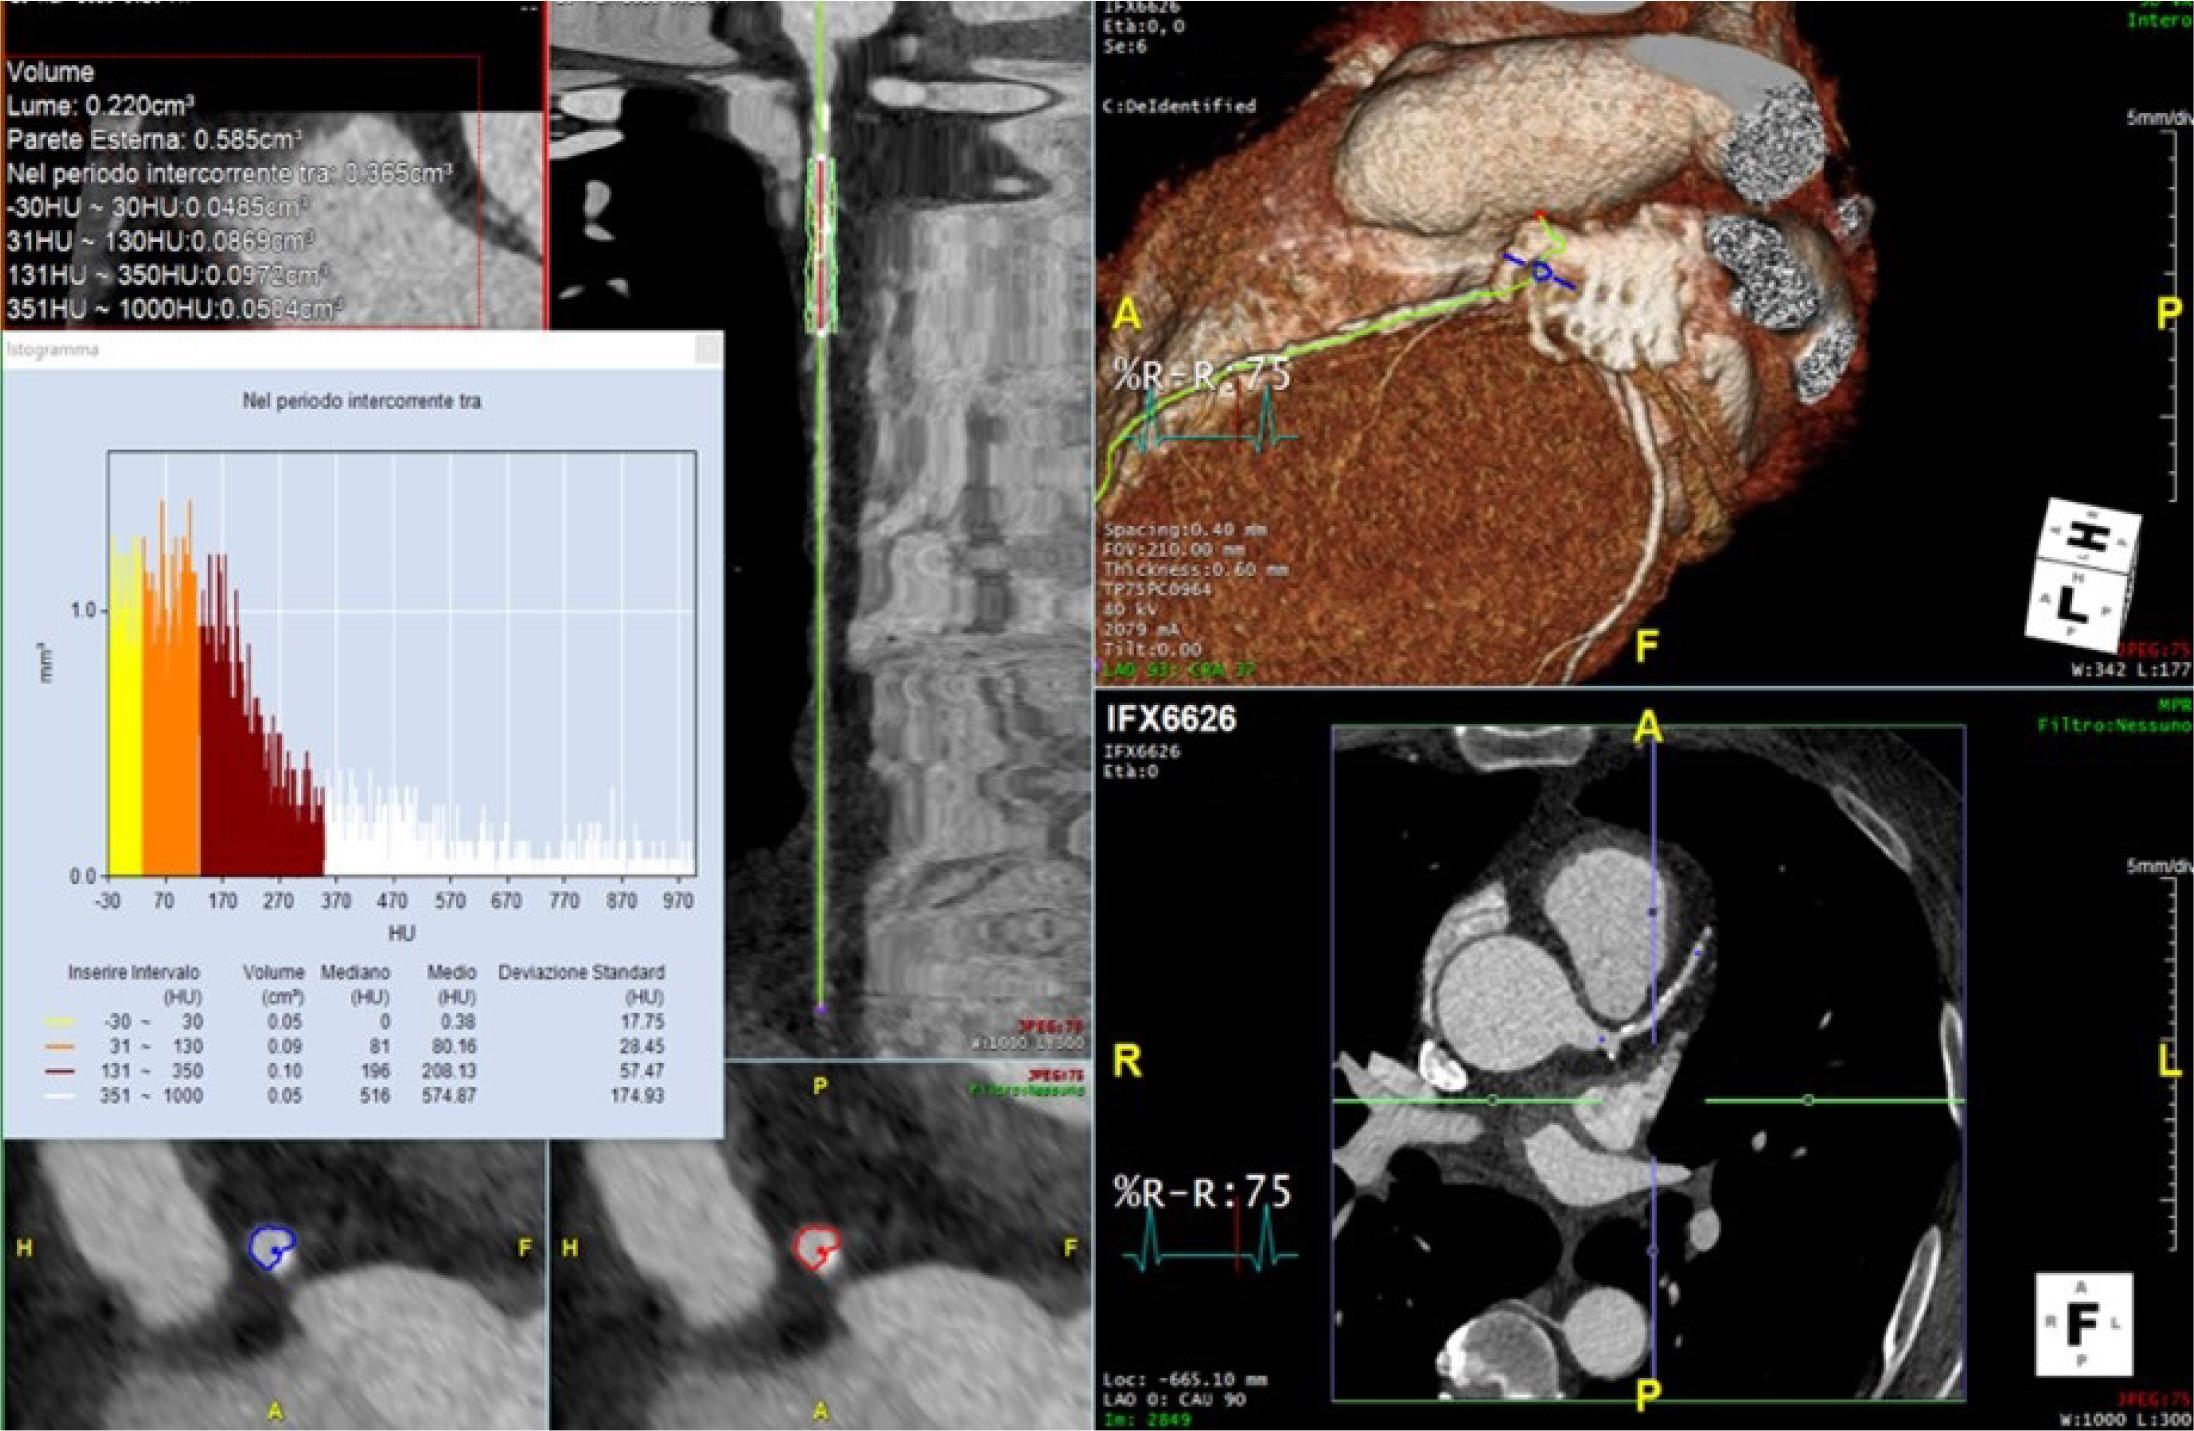Edit the 350 upper interval value field
The width and height of the screenshot is (2194, 1431).
[x=190, y=1071]
